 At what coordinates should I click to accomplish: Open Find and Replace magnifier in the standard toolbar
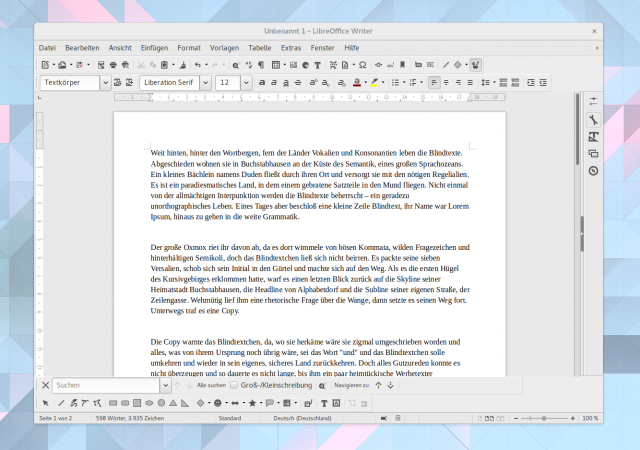[236, 65]
